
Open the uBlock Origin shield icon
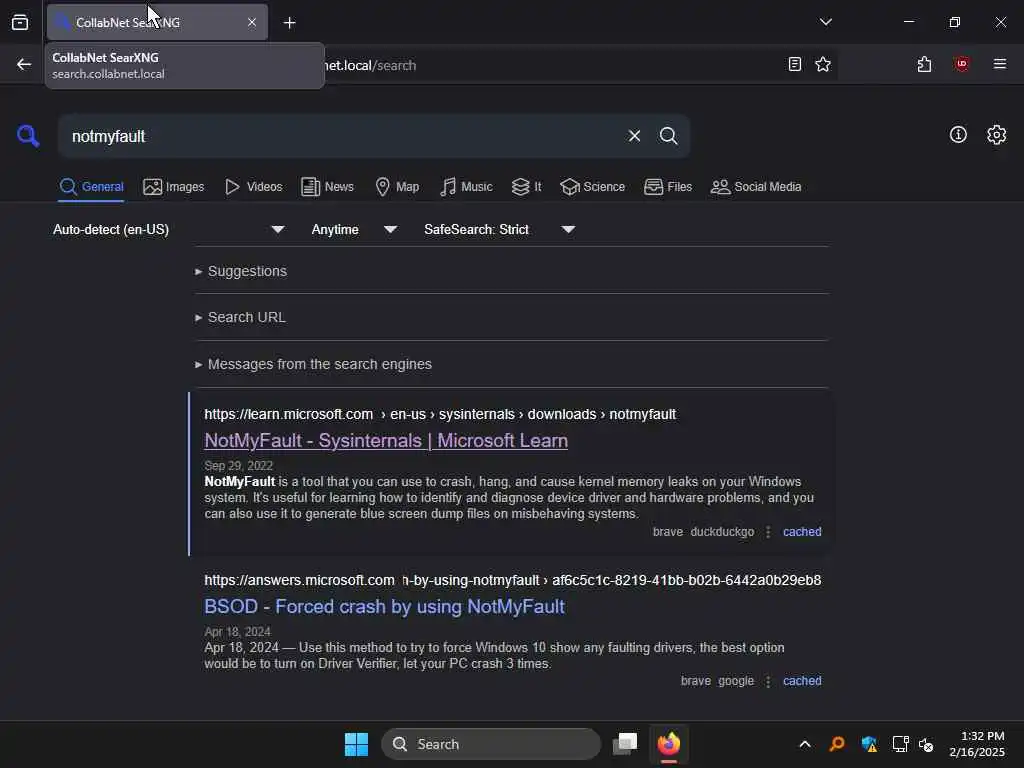(962, 64)
